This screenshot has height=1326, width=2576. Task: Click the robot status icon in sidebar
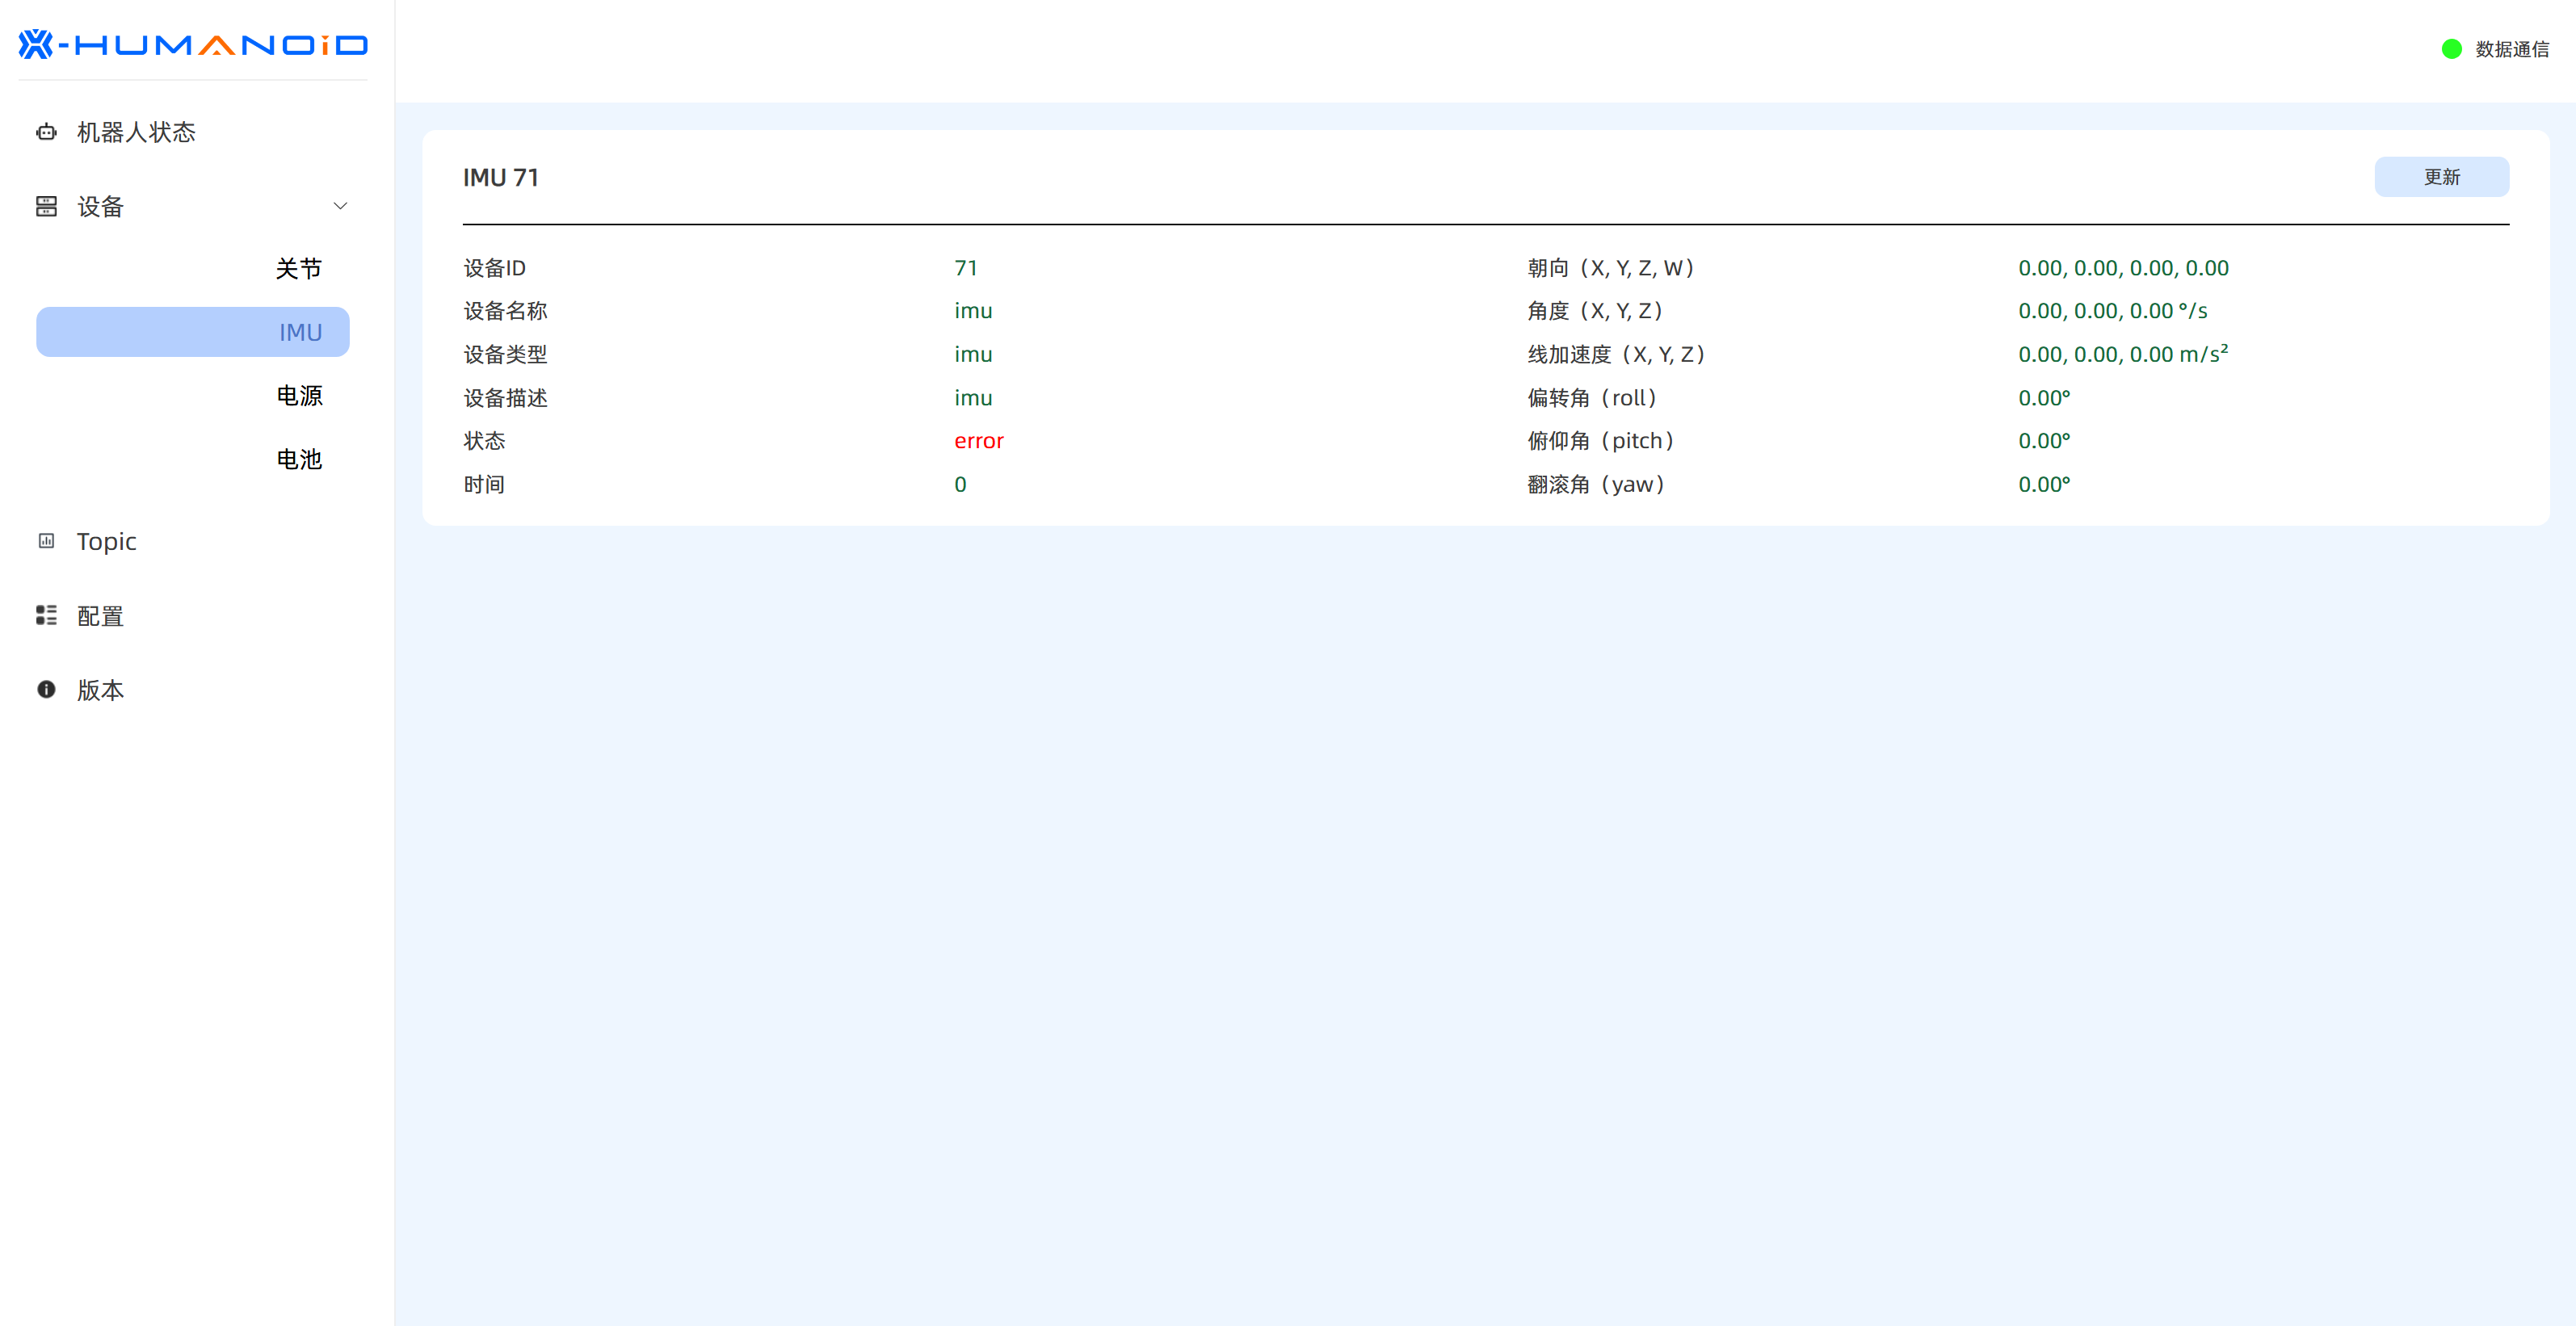point(46,132)
